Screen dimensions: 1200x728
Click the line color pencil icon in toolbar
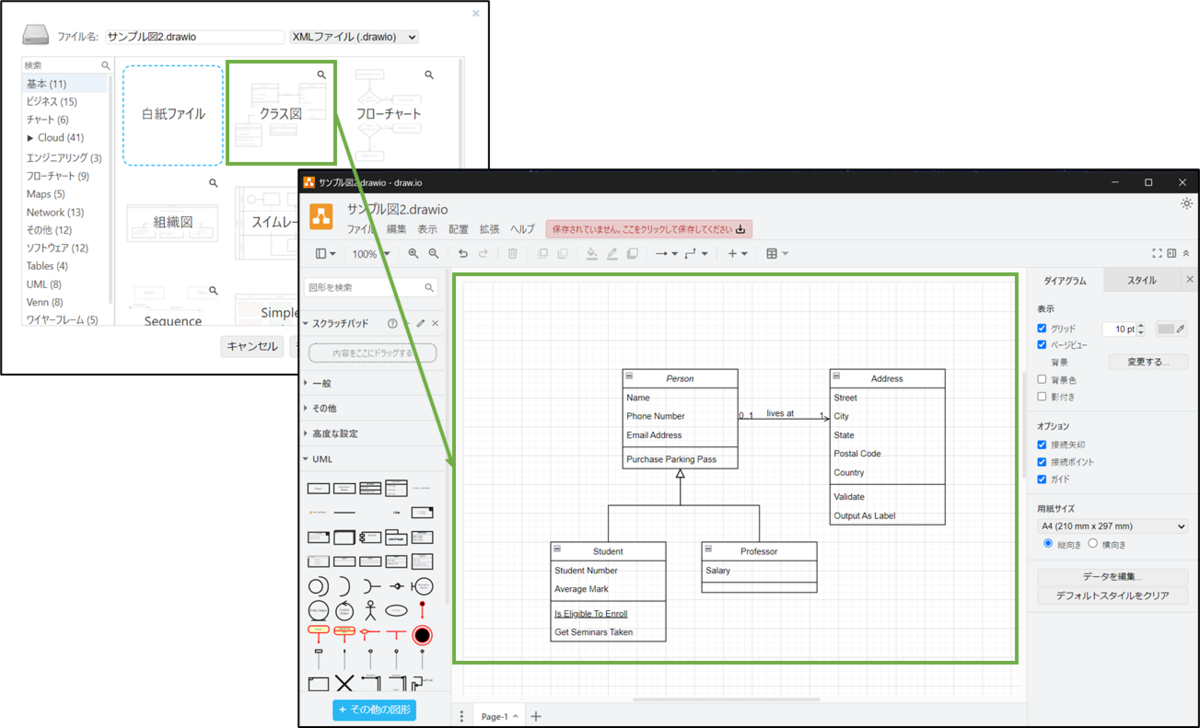click(x=612, y=254)
